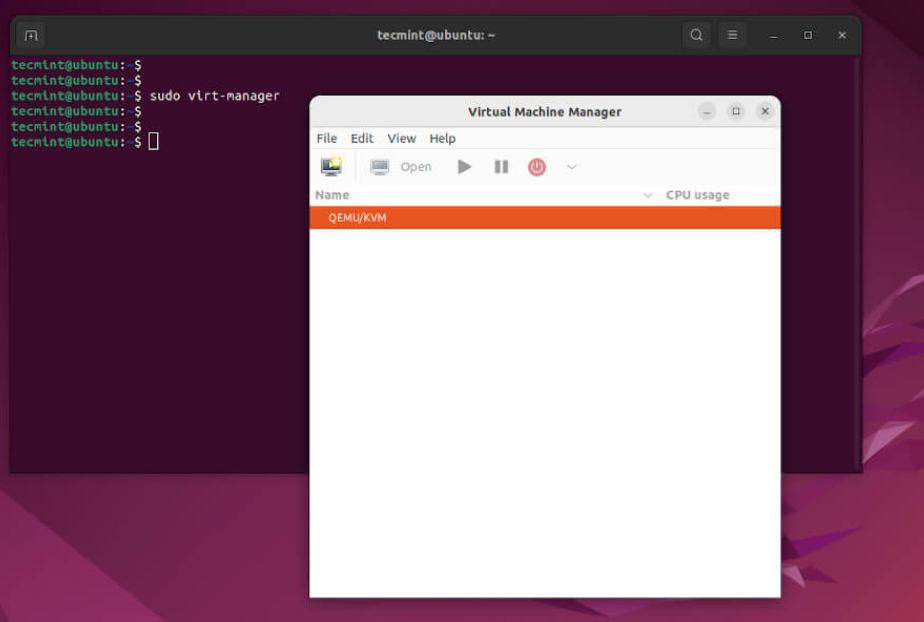924x622 pixels.
Task: Start the virtual machine with Run
Action: pyautogui.click(x=464, y=167)
